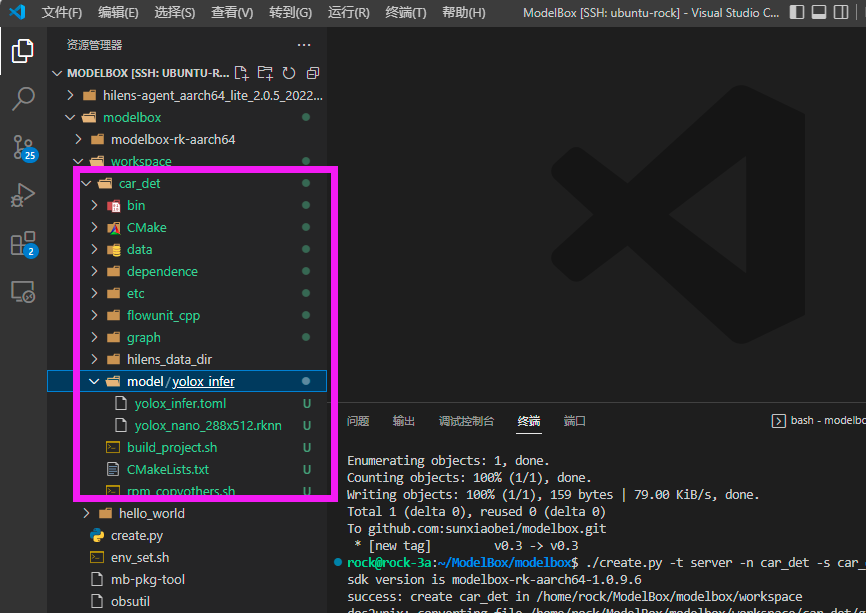Open explorer More Actions ellipsis menu
Screen dimensions: 866x613
coord(304,45)
